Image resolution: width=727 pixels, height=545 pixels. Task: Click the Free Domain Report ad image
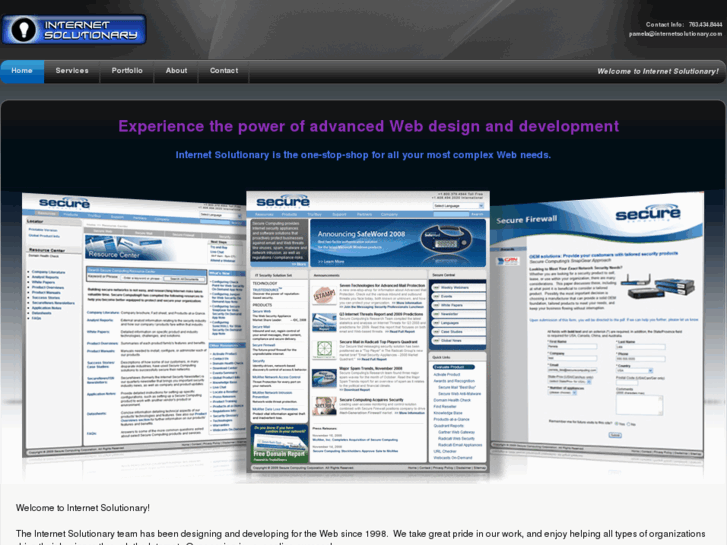point(279,443)
